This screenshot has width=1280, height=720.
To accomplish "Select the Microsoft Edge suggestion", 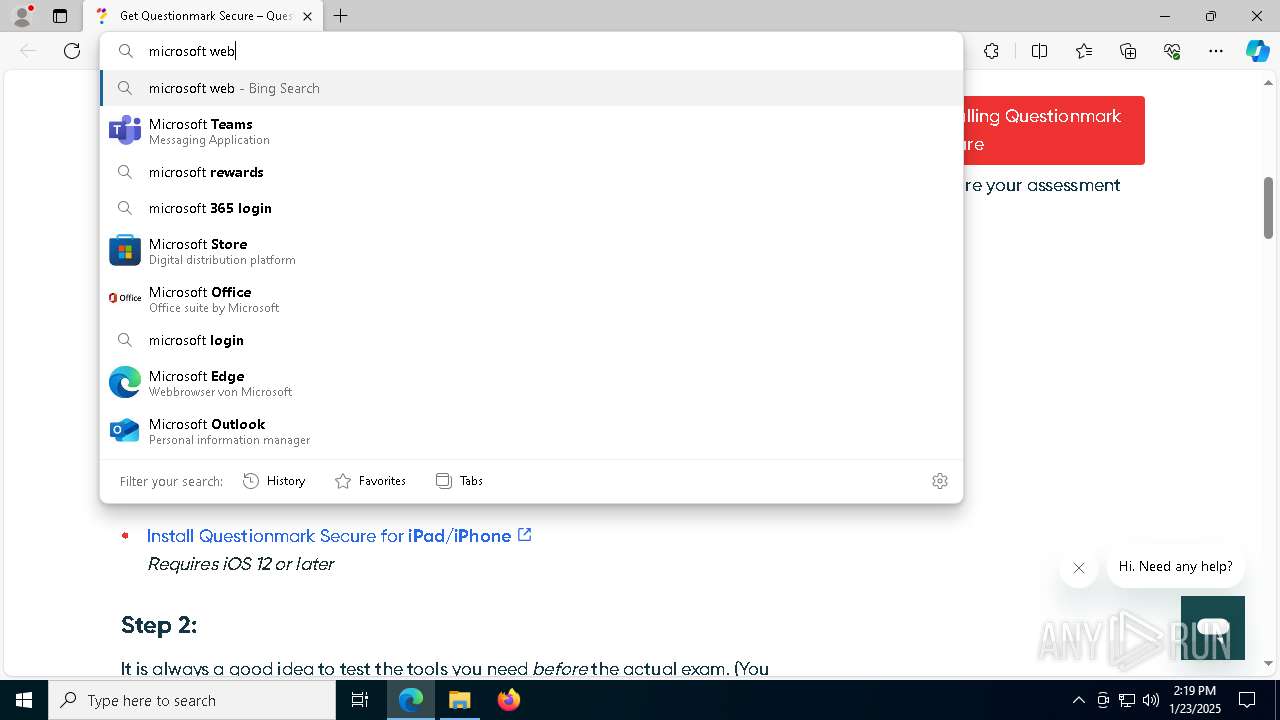I will 531,383.
